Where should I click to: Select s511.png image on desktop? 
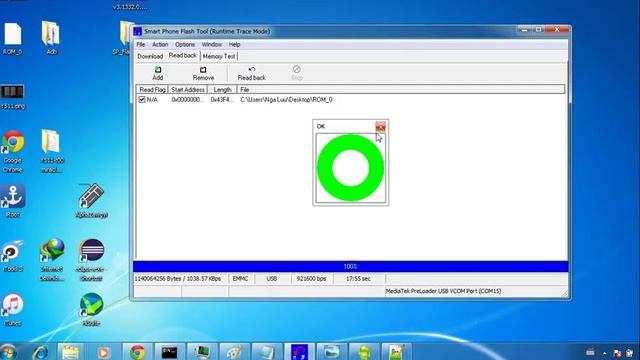click(13, 97)
